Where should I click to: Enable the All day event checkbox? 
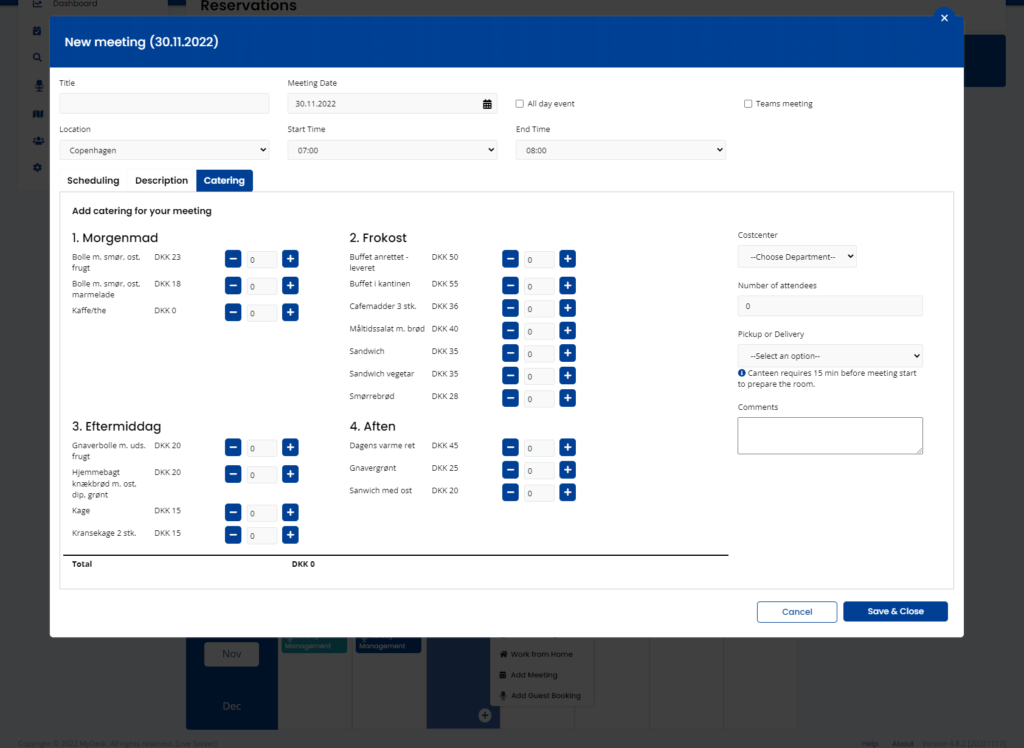(520, 104)
